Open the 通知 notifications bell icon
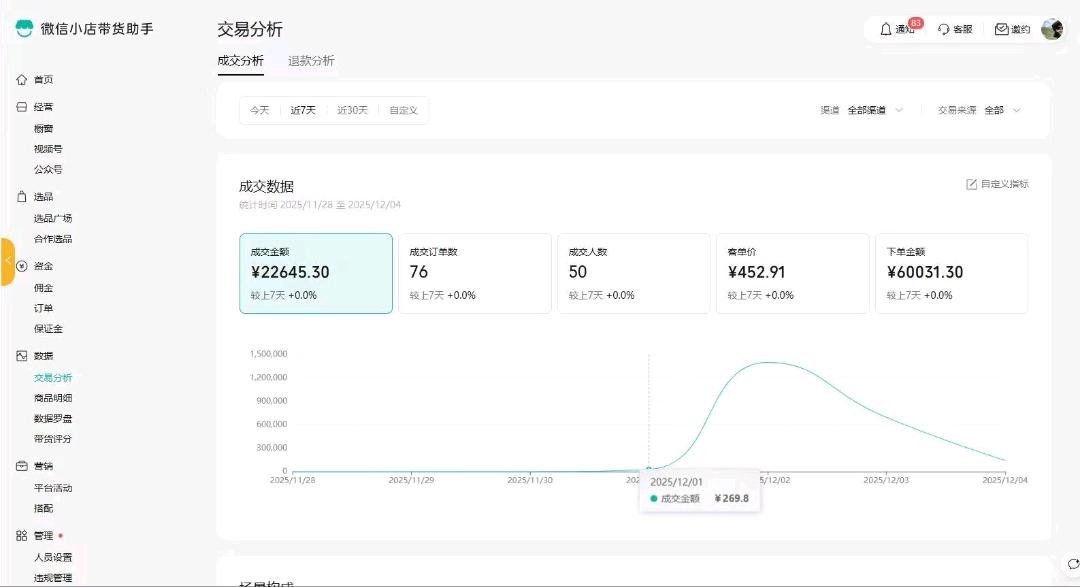The image size is (1080, 587). click(886, 29)
